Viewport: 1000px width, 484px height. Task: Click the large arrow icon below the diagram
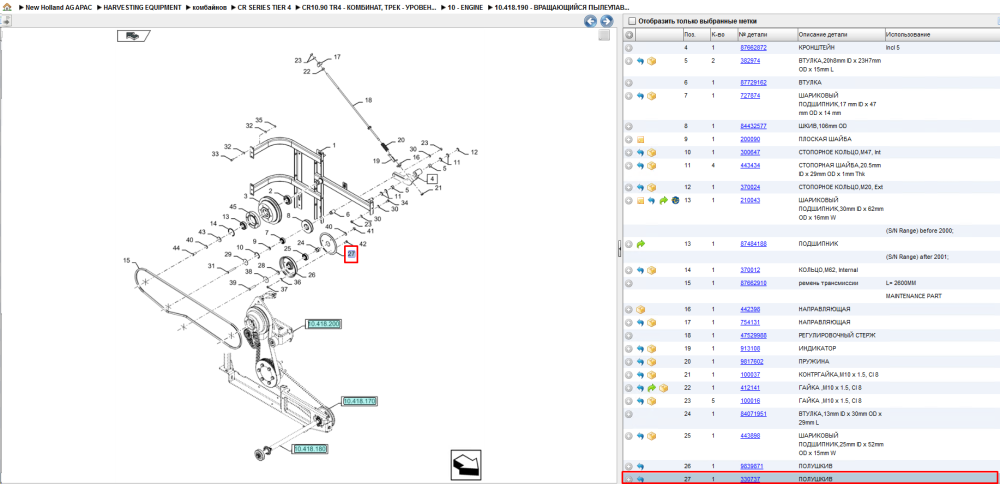point(466,465)
